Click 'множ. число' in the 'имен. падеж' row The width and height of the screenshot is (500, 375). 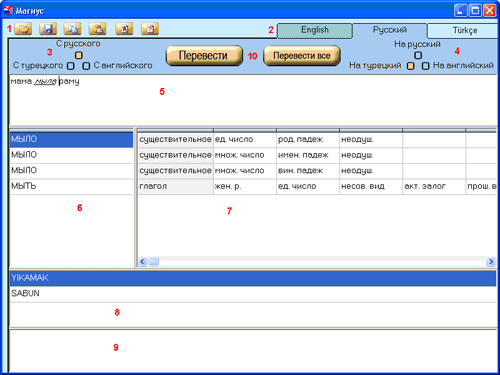pyautogui.click(x=245, y=155)
